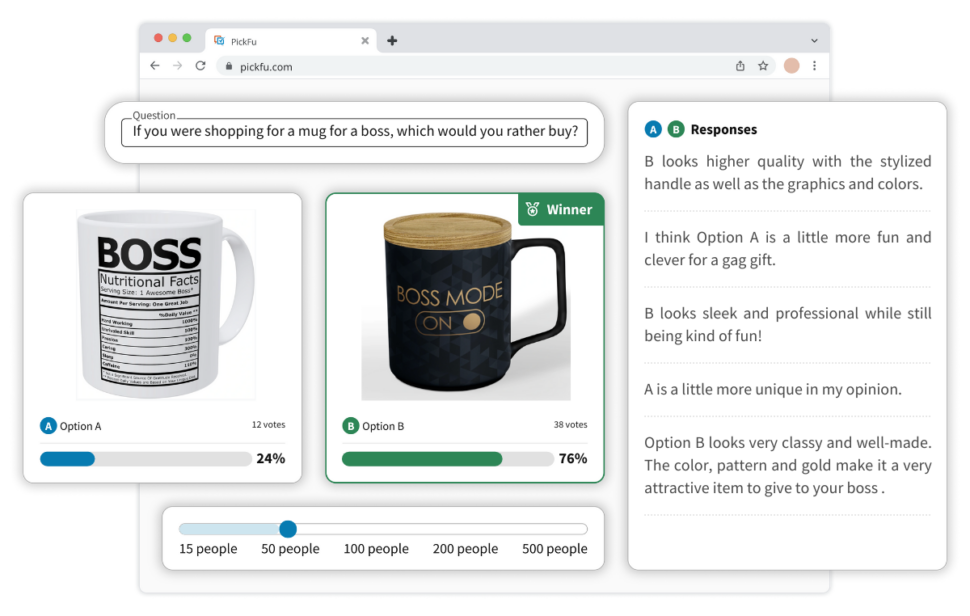This screenshot has width=970, height=616.
Task: Open the profile avatar in toolbar
Action: [791, 66]
